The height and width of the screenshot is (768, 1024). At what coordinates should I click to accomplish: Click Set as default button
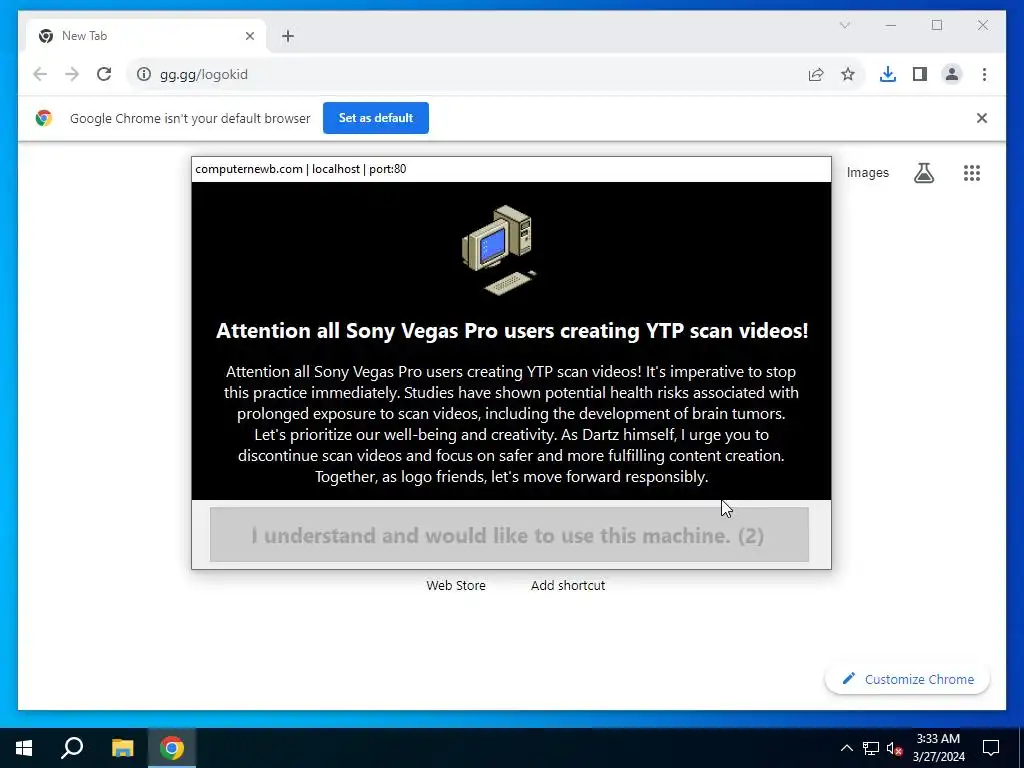pyautogui.click(x=376, y=118)
